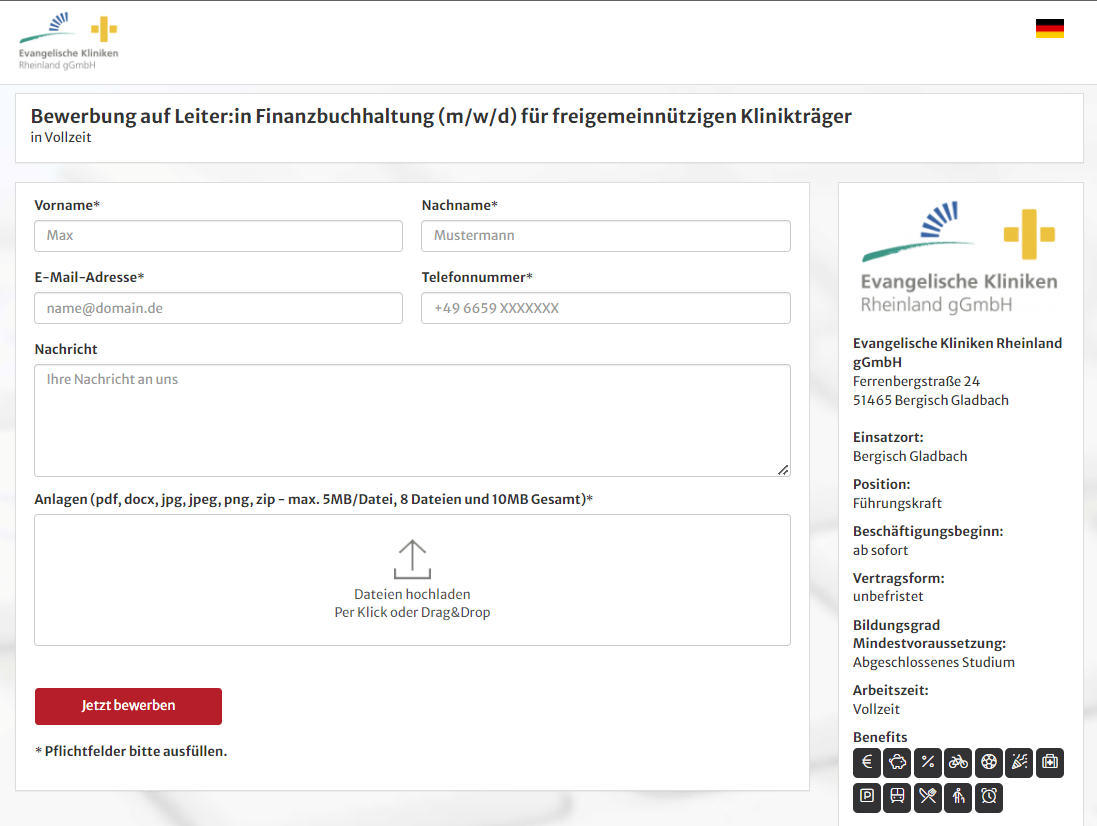Select the E-Mail-Adresse input field
Viewport: 1097px width, 826px height.
[x=218, y=308]
